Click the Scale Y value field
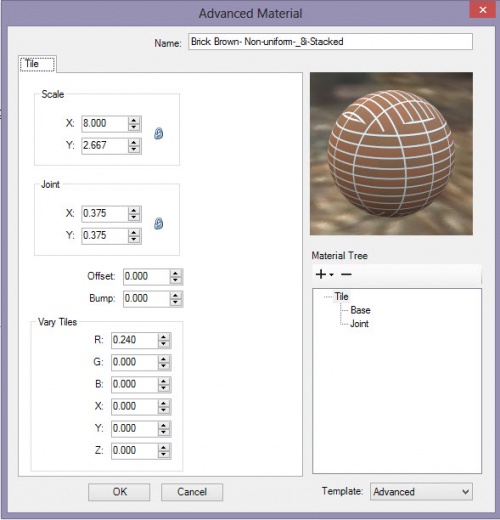The image size is (500, 520). 105,146
